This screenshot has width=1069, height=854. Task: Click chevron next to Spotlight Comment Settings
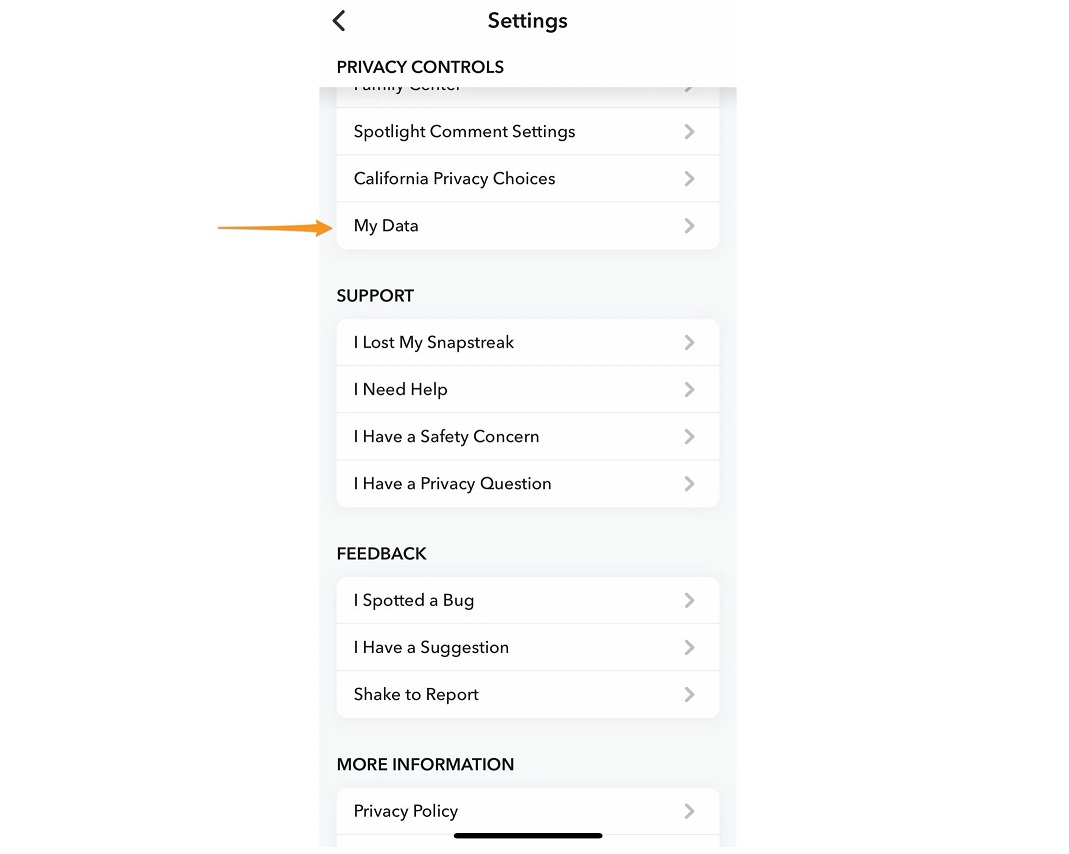tap(689, 132)
